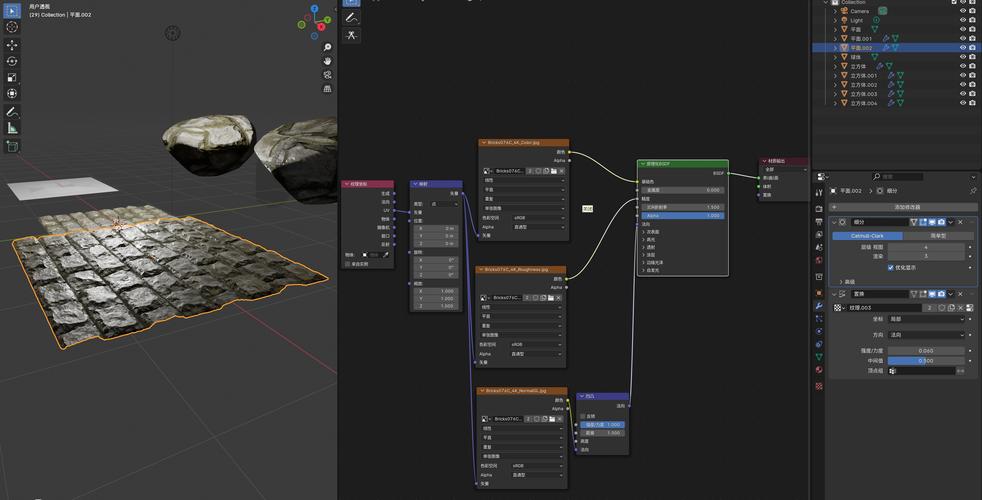Select 平面.001 in the outliner
The height and width of the screenshot is (500, 982).
[x=861, y=38]
